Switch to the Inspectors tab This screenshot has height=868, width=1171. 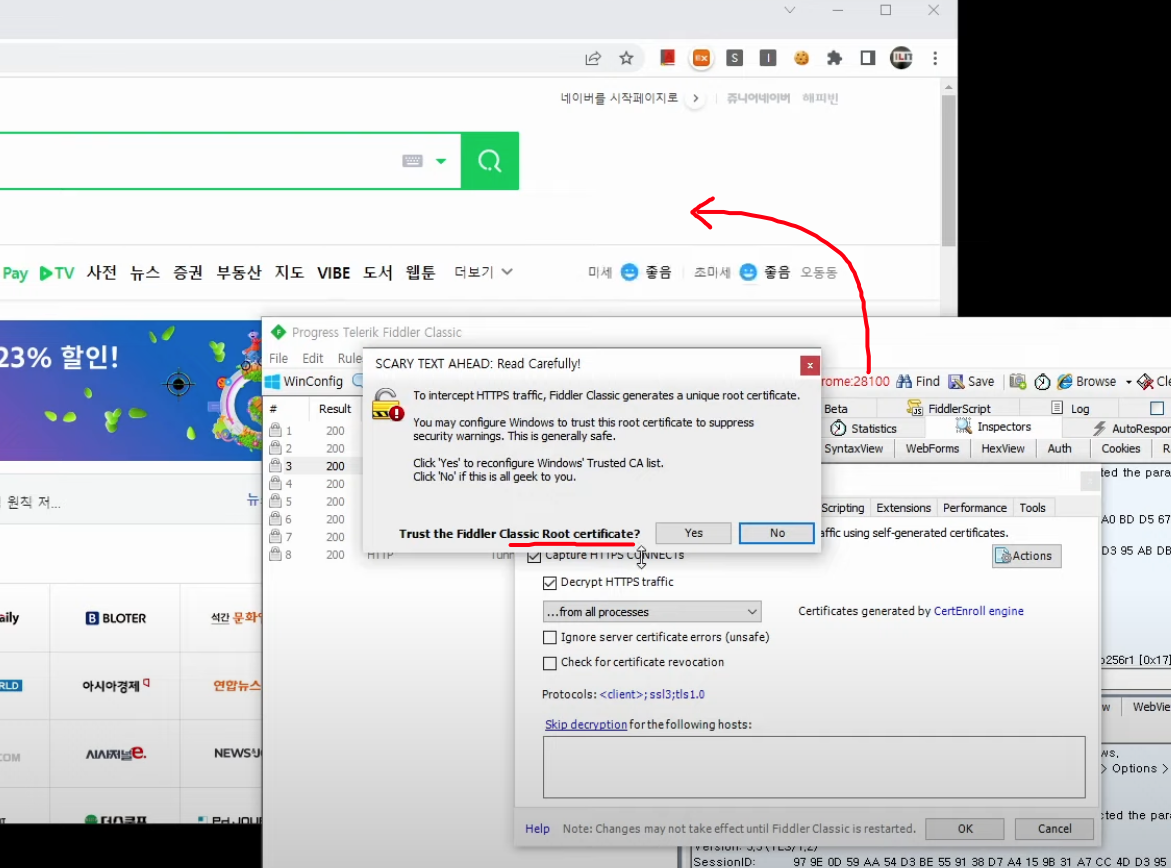point(993,427)
